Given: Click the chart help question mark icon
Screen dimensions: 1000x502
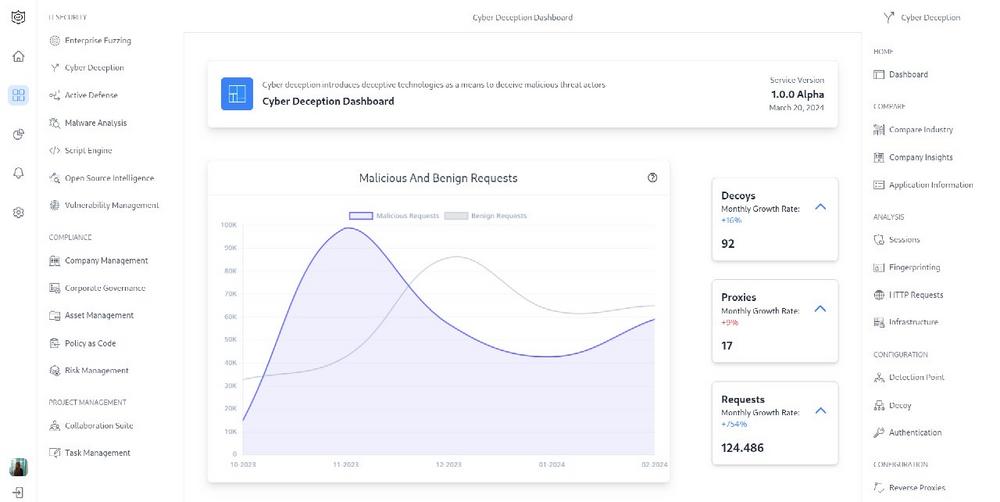Looking at the screenshot, I should [x=653, y=178].
